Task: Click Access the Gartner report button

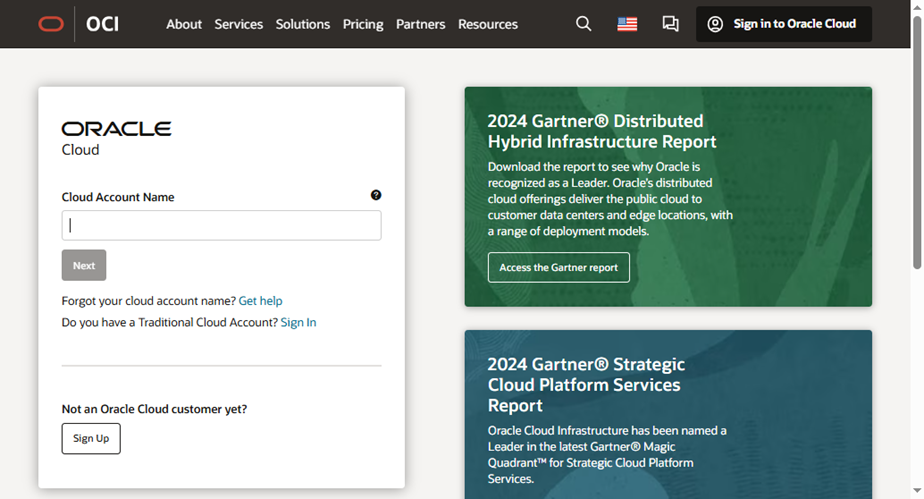Action: pos(559,267)
